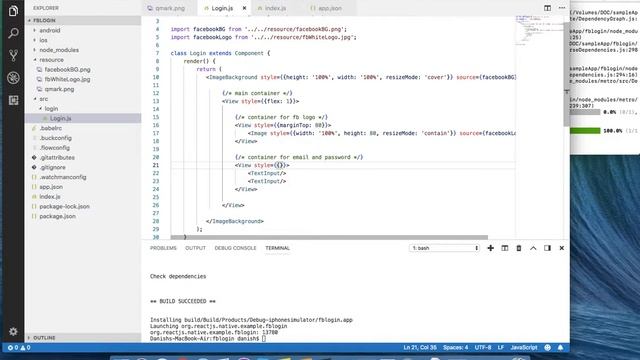Open package-lock.json file
Image resolution: width=640 pixels, height=360 pixels.
coord(64,207)
